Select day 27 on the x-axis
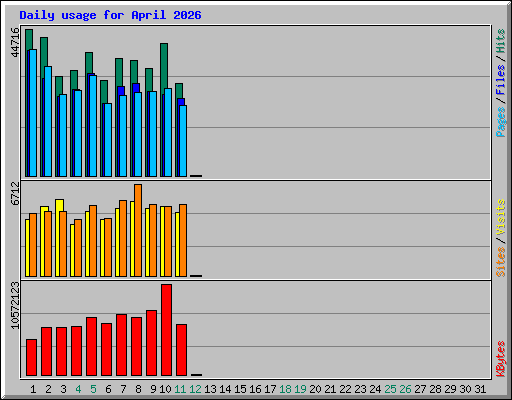512x400 pixels. 420,389
